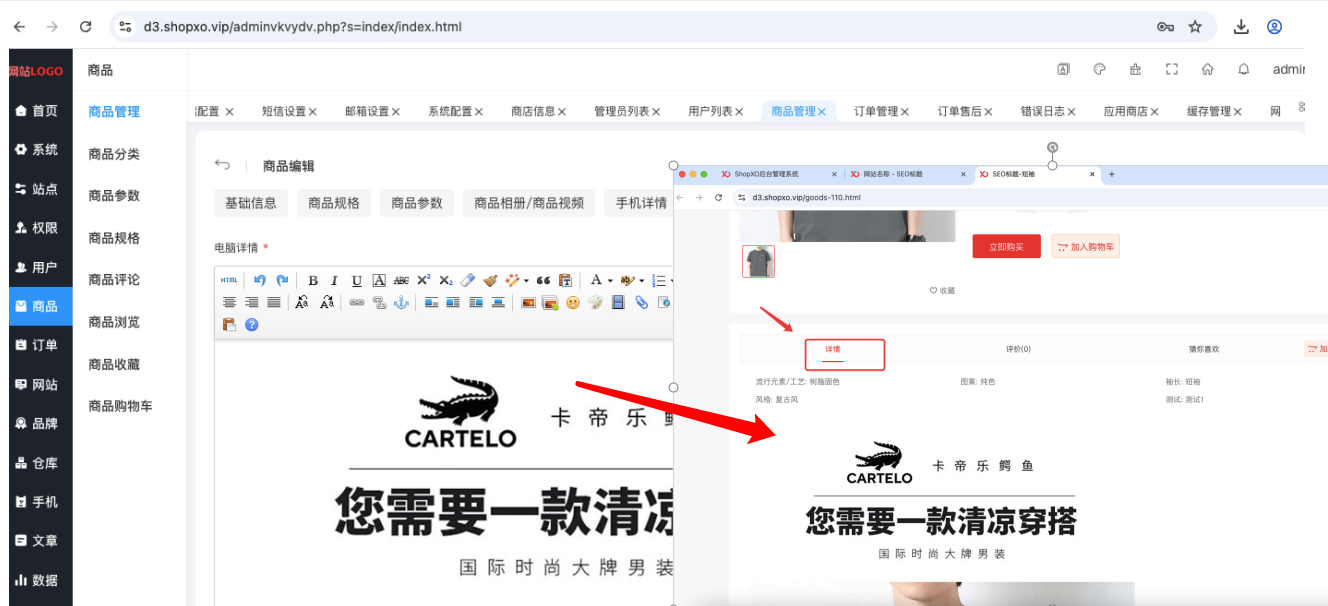Toggle fullscreen mode in admin header
This screenshot has height=606, width=1328.
coord(1171,70)
